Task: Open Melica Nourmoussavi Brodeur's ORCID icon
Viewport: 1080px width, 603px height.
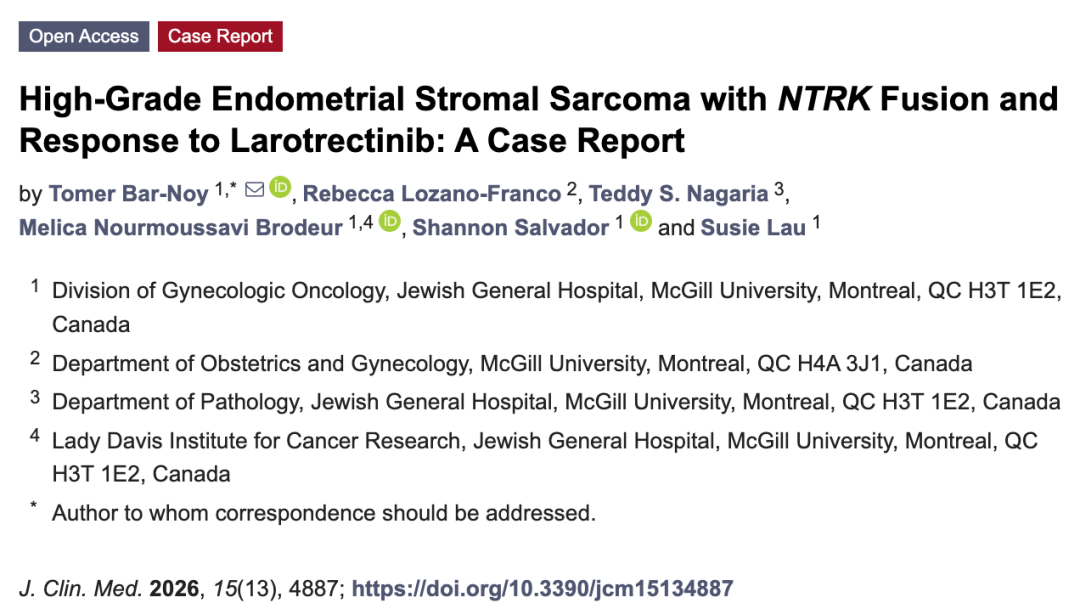Action: 390,221
